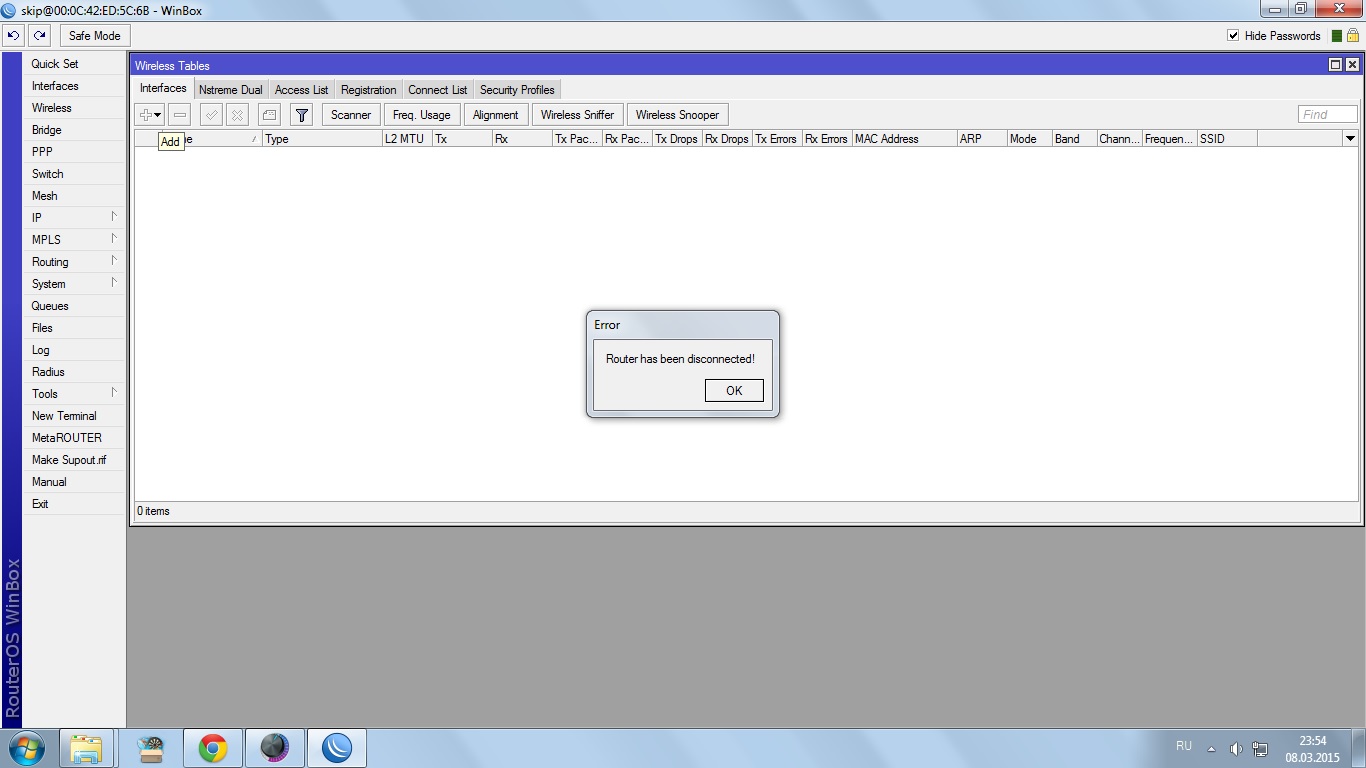This screenshot has height=768, width=1366.
Task: Select Wireless in the sidebar menu
Action: (74, 108)
